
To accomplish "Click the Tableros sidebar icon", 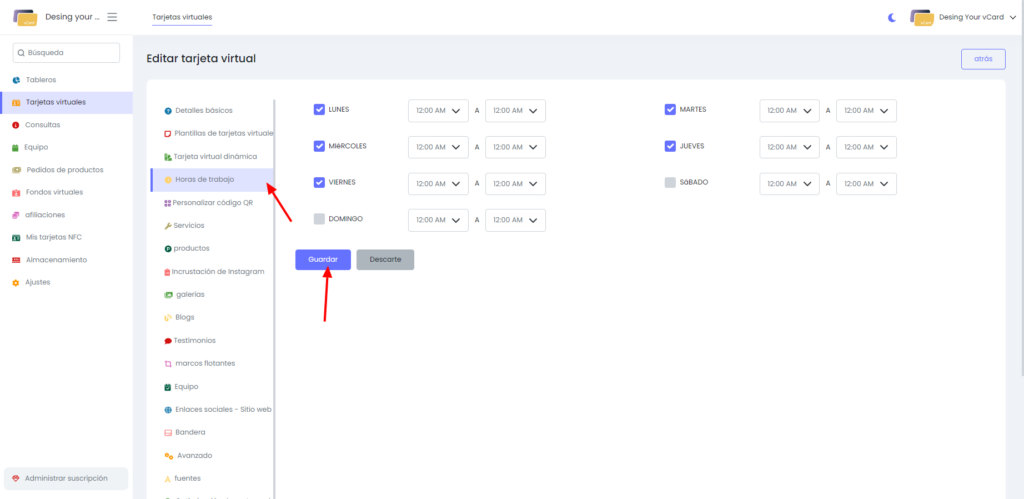I will point(16,80).
